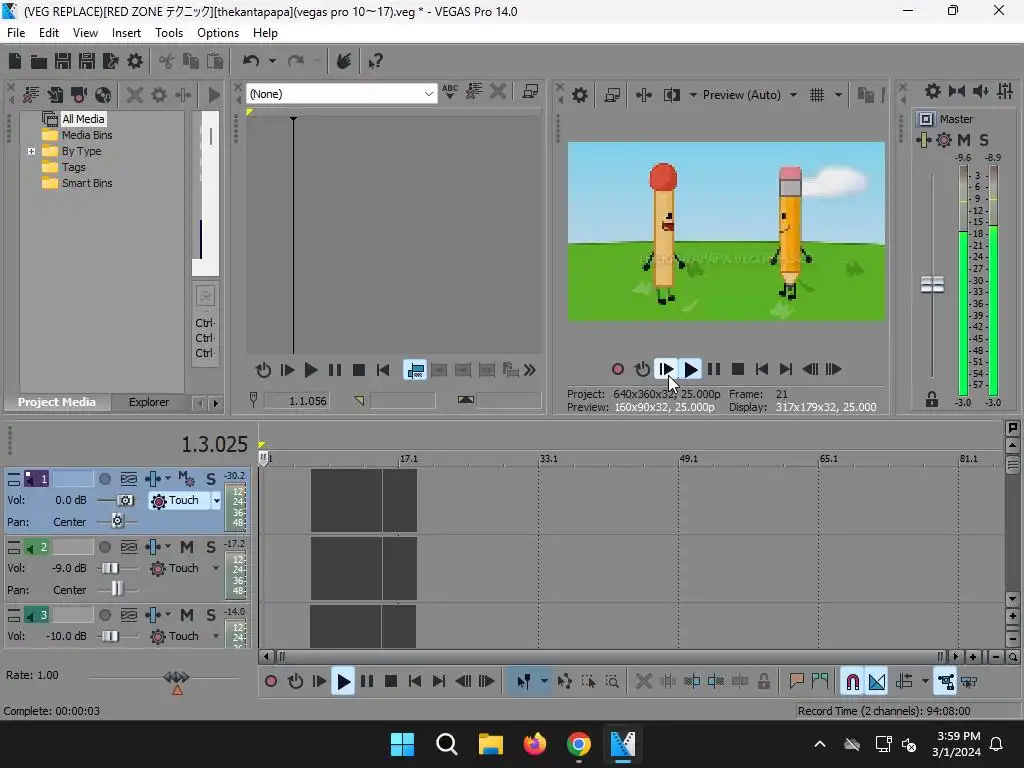Save the project with the disk icon
Viewport: 1024px width, 768px height.
coord(63,61)
